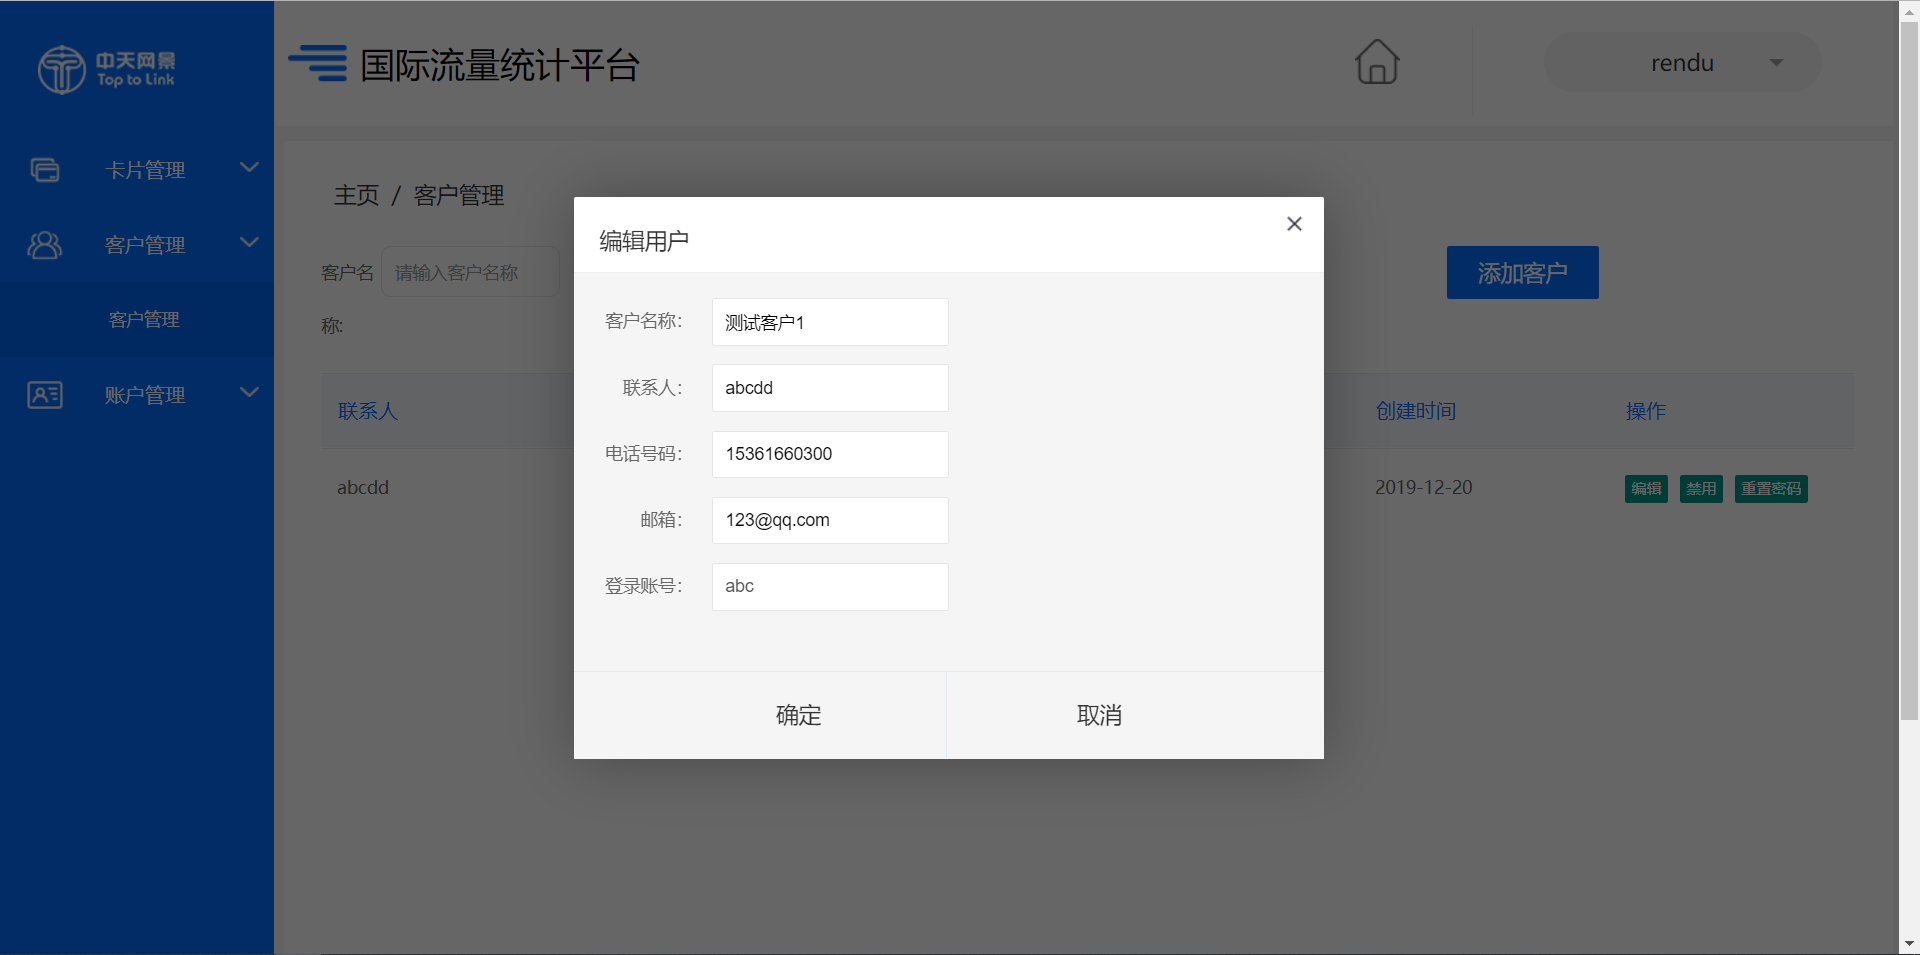Click the rendu username text
Screen dimensions: 1920x955
click(1682, 63)
